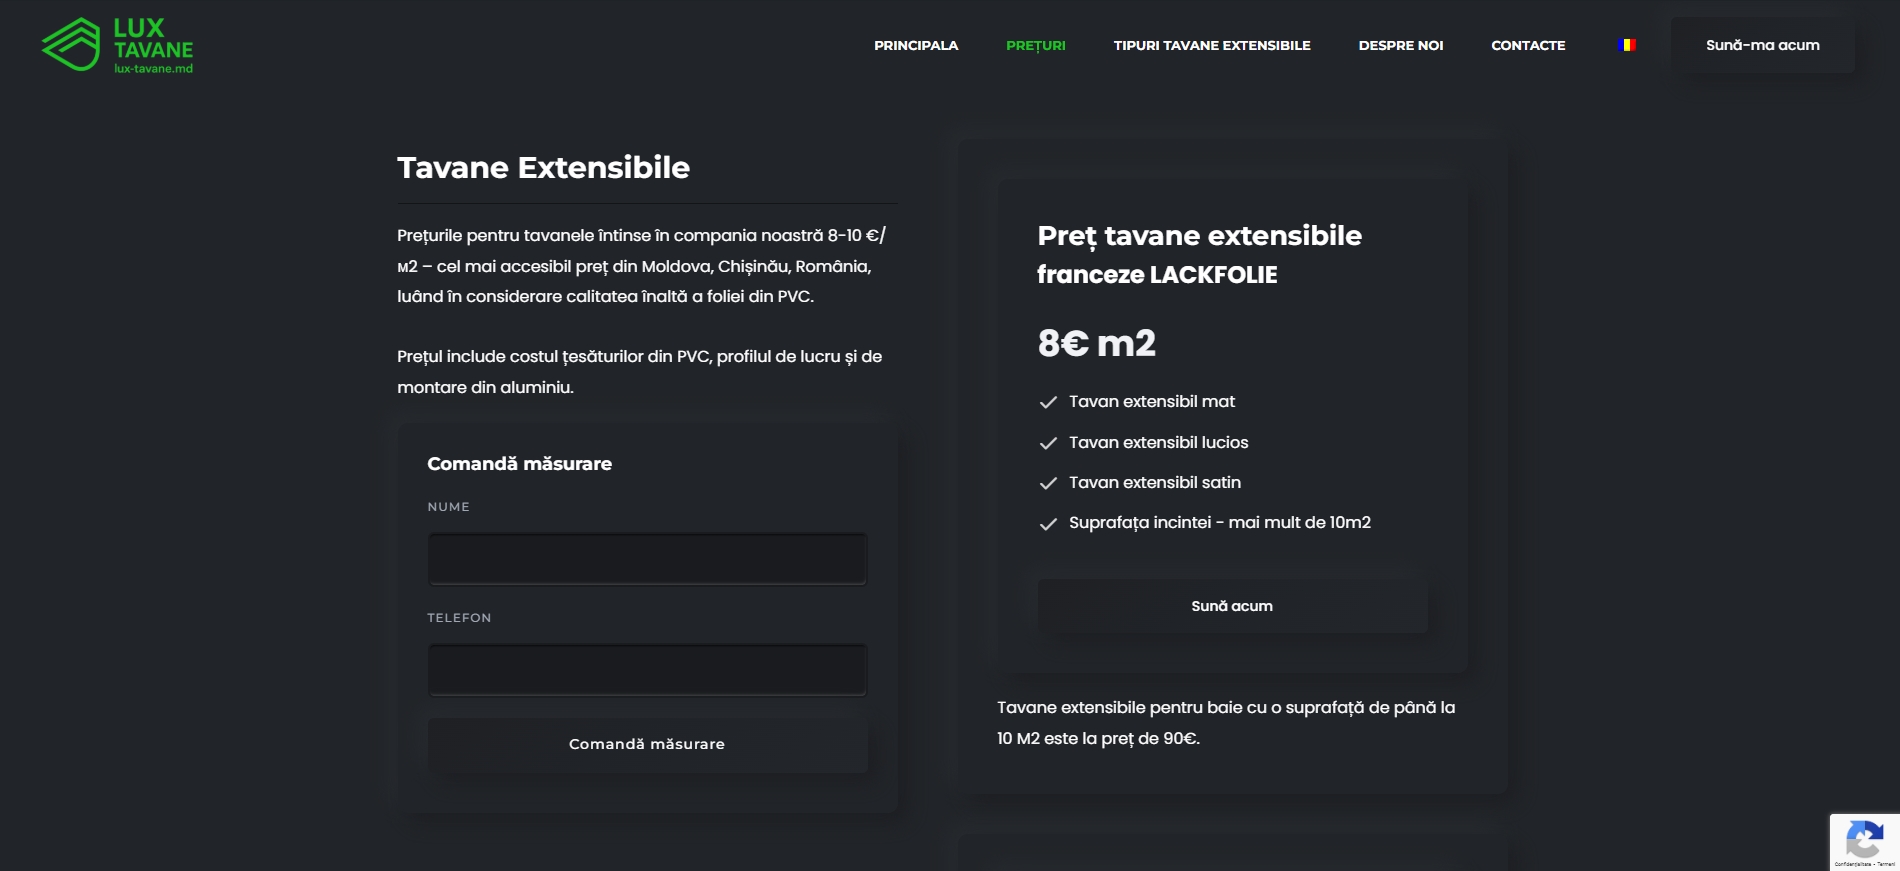Viewport: 1900px width, 871px height.
Task: Open TIPURI TAVANE EXTENSIBILE in navigation
Action: pyautogui.click(x=1211, y=45)
